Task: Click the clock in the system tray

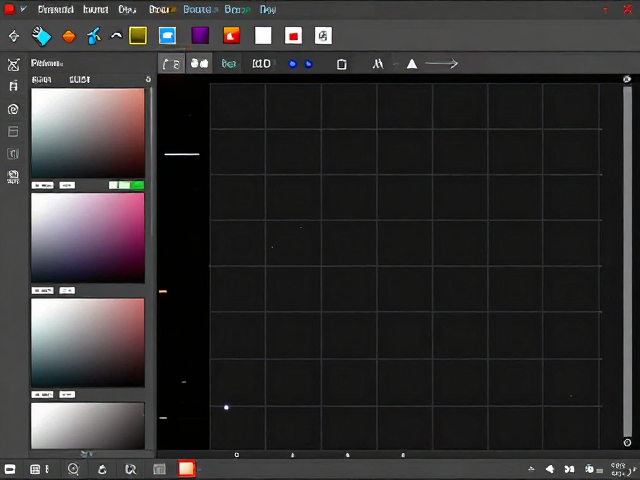Action: pyautogui.click(x=618, y=469)
